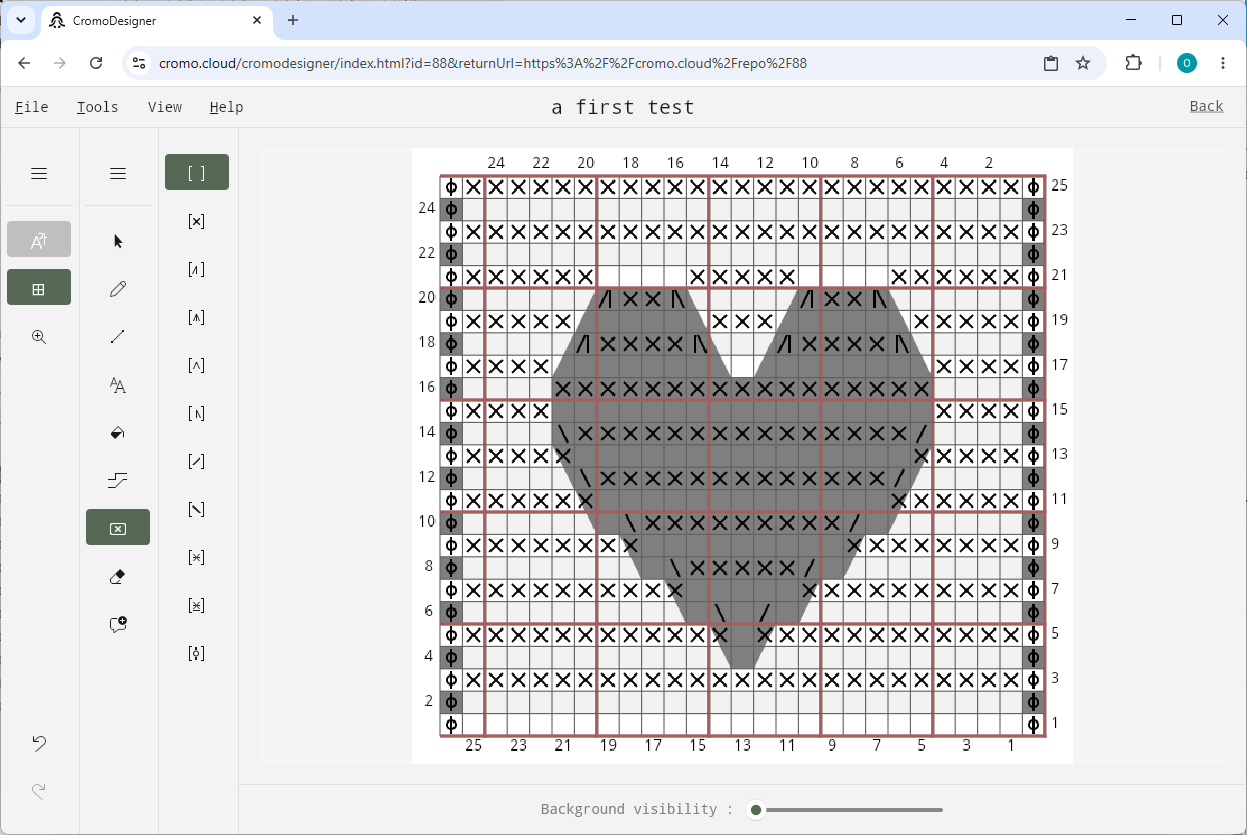Open the Help menu

(x=227, y=107)
